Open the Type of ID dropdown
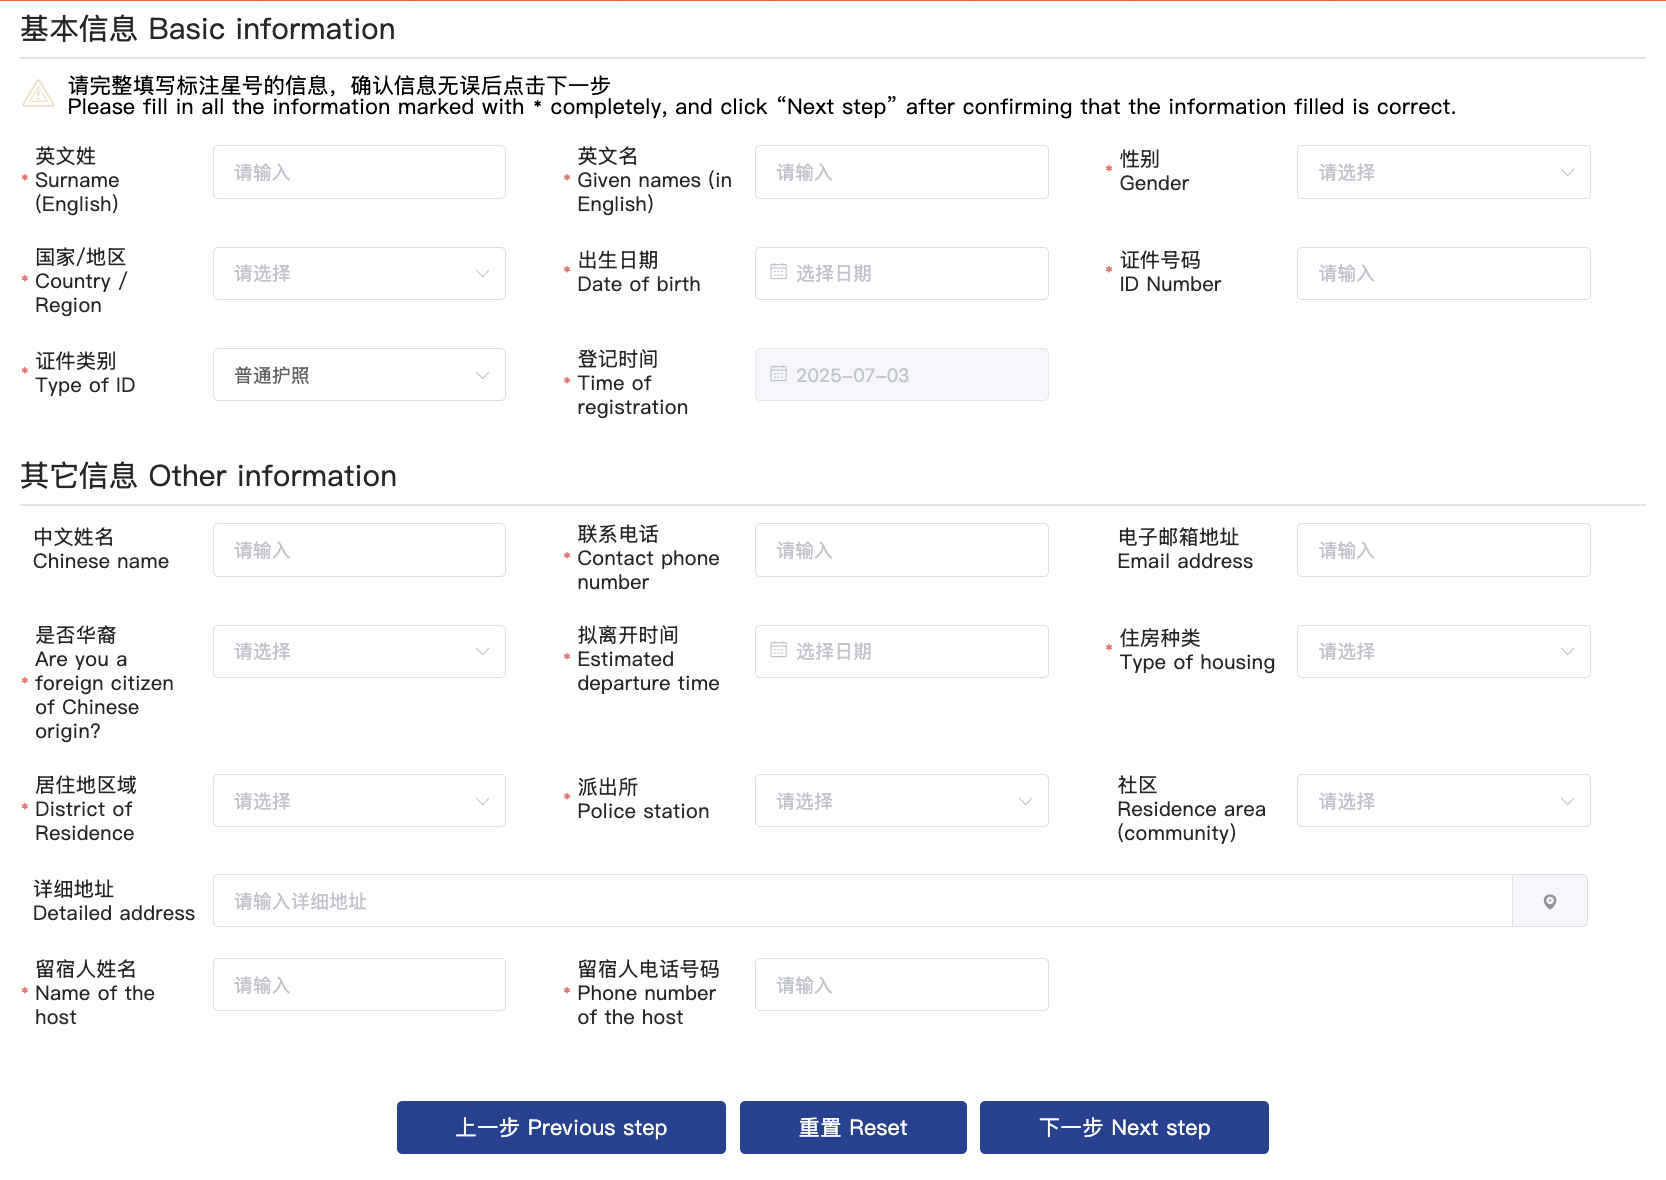This screenshot has width=1666, height=1180. pos(359,375)
